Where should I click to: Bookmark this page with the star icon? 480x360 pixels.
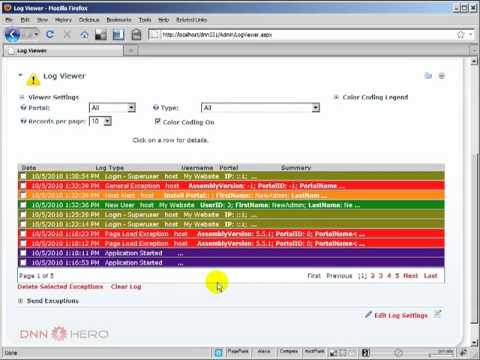[461, 35]
